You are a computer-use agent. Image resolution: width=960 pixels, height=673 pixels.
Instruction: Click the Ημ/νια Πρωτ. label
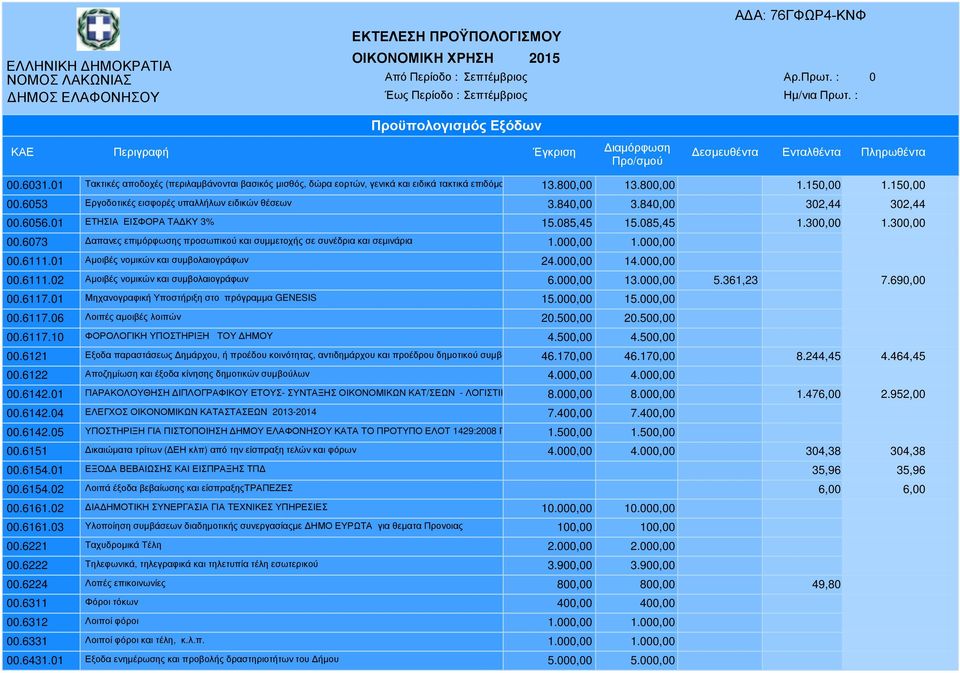(820, 96)
